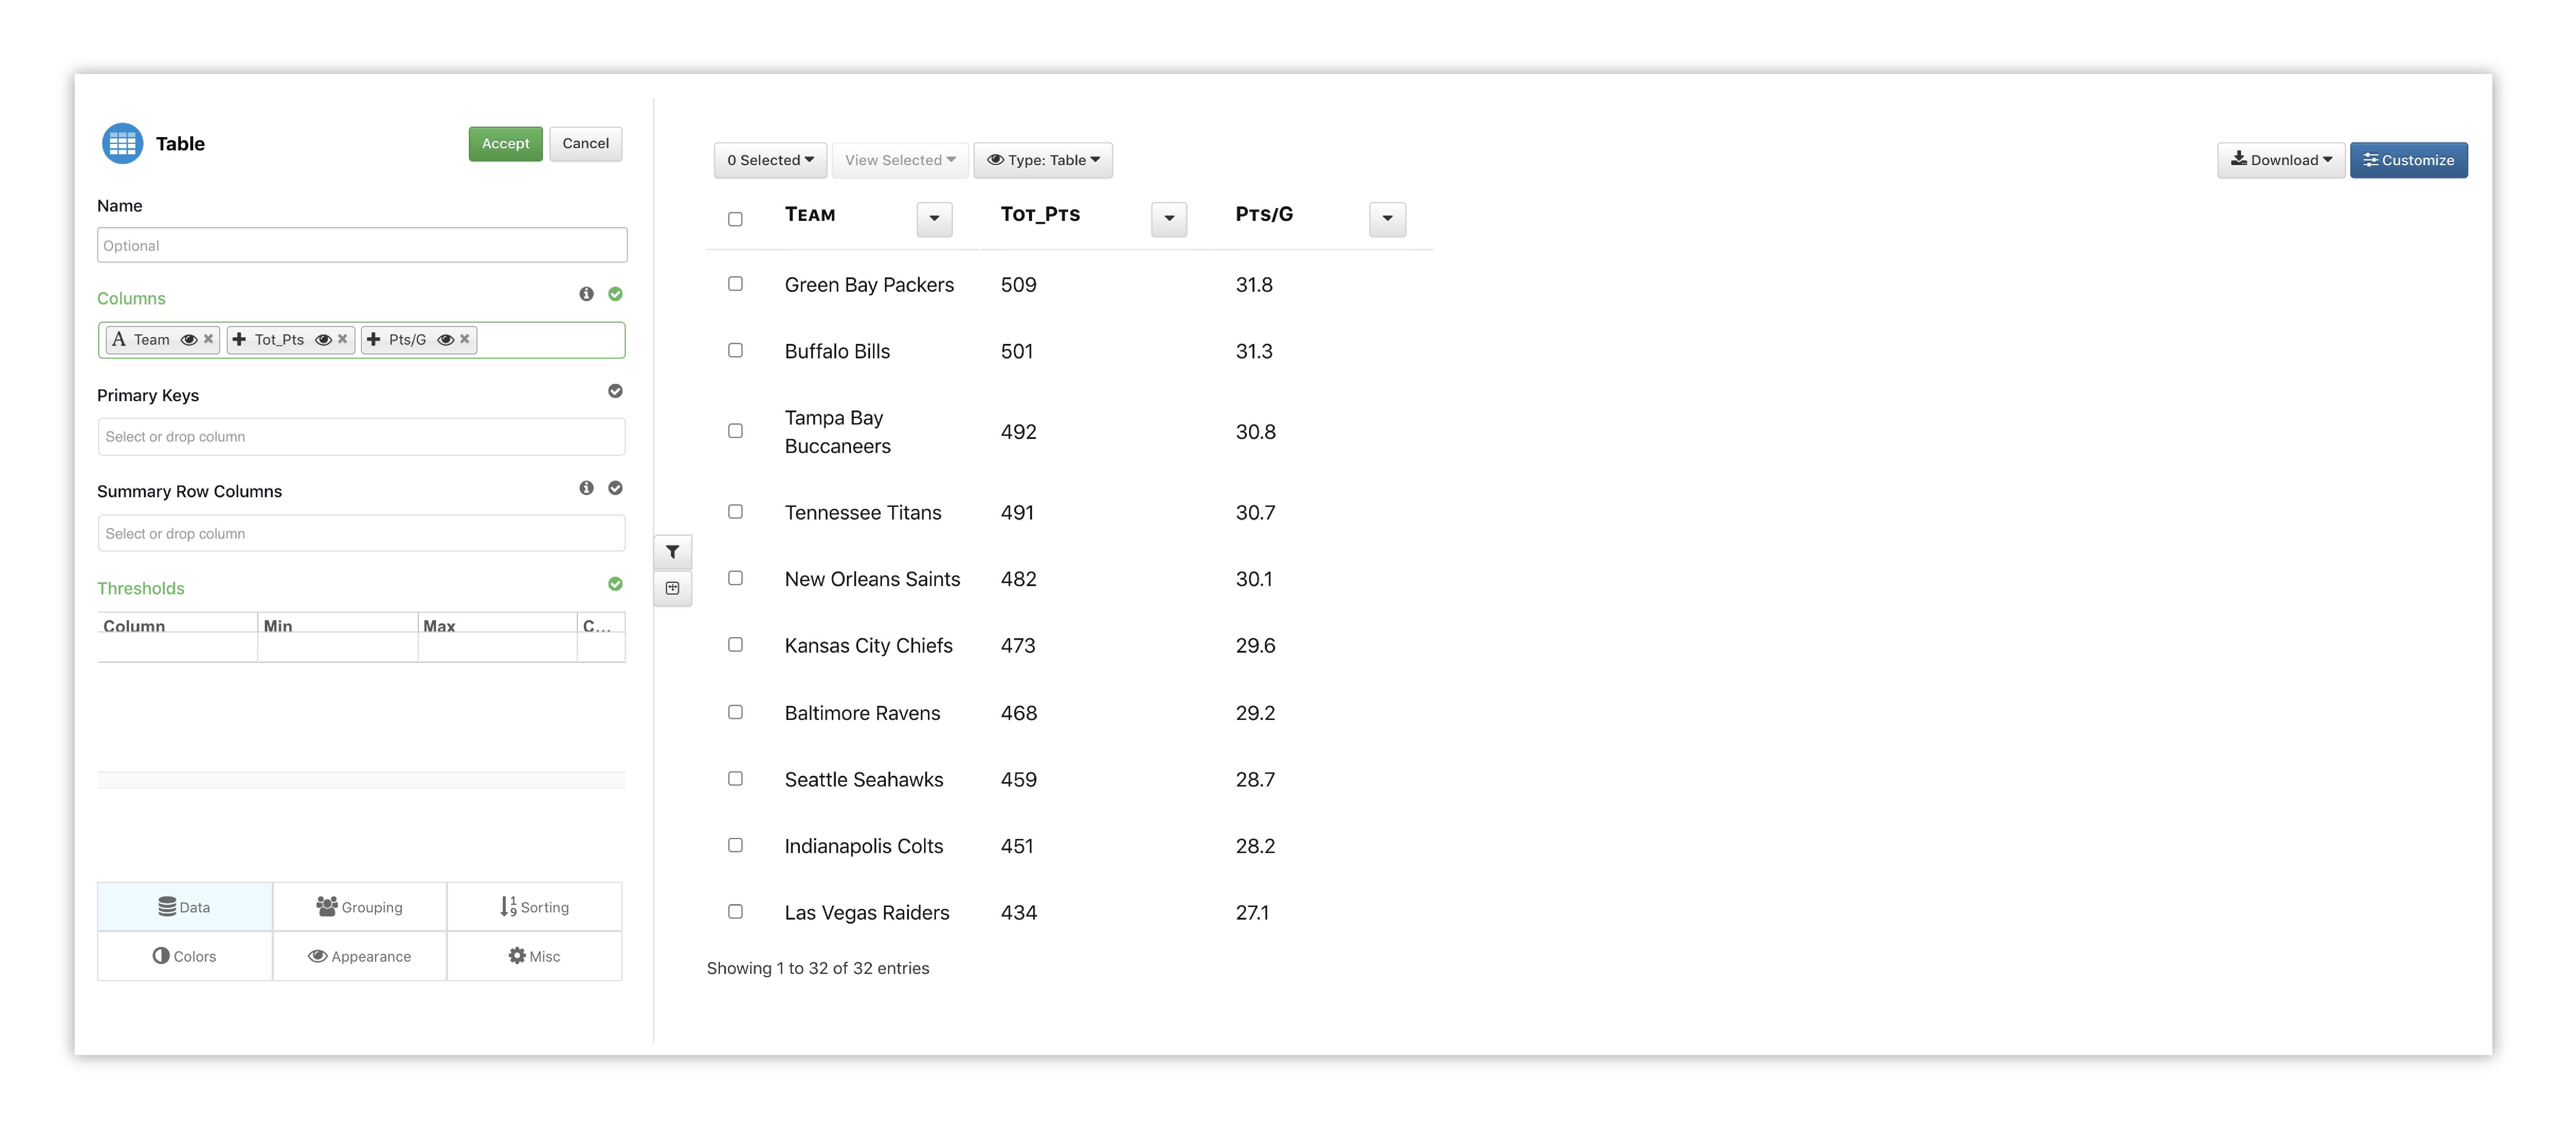Select the Las Vegas Raiders row checkbox
The height and width of the screenshot is (1143, 2576).
point(735,912)
